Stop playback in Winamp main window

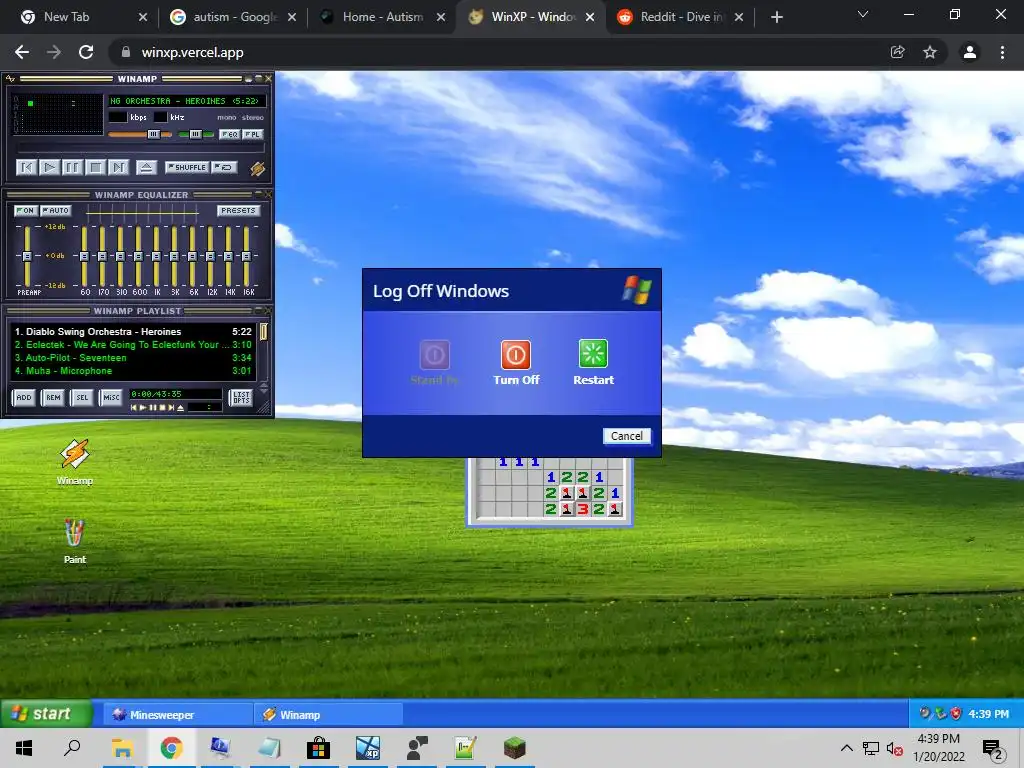(95, 168)
